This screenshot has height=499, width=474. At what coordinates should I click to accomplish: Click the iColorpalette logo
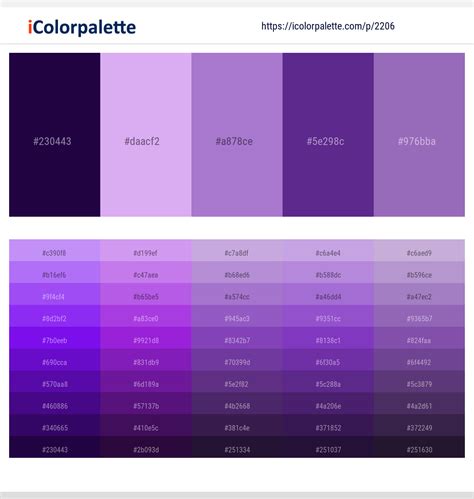coord(82,27)
